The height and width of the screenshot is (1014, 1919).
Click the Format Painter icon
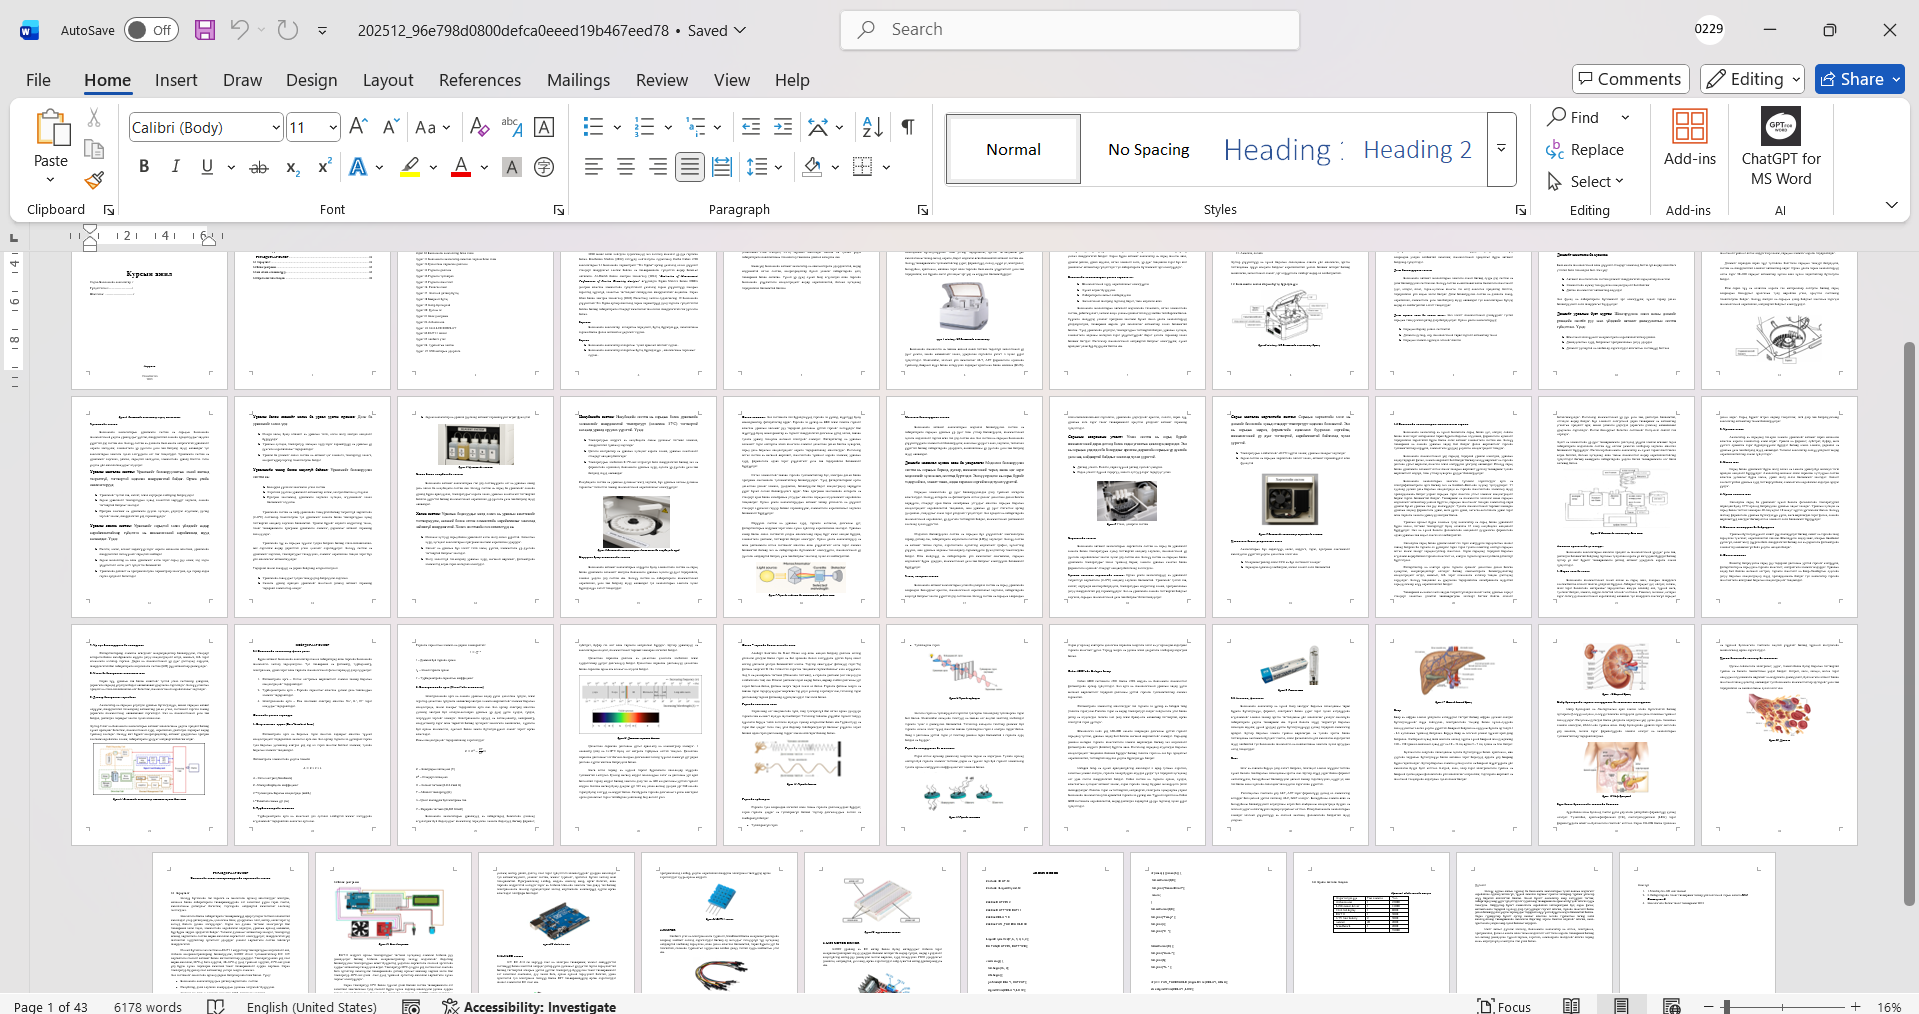click(94, 180)
